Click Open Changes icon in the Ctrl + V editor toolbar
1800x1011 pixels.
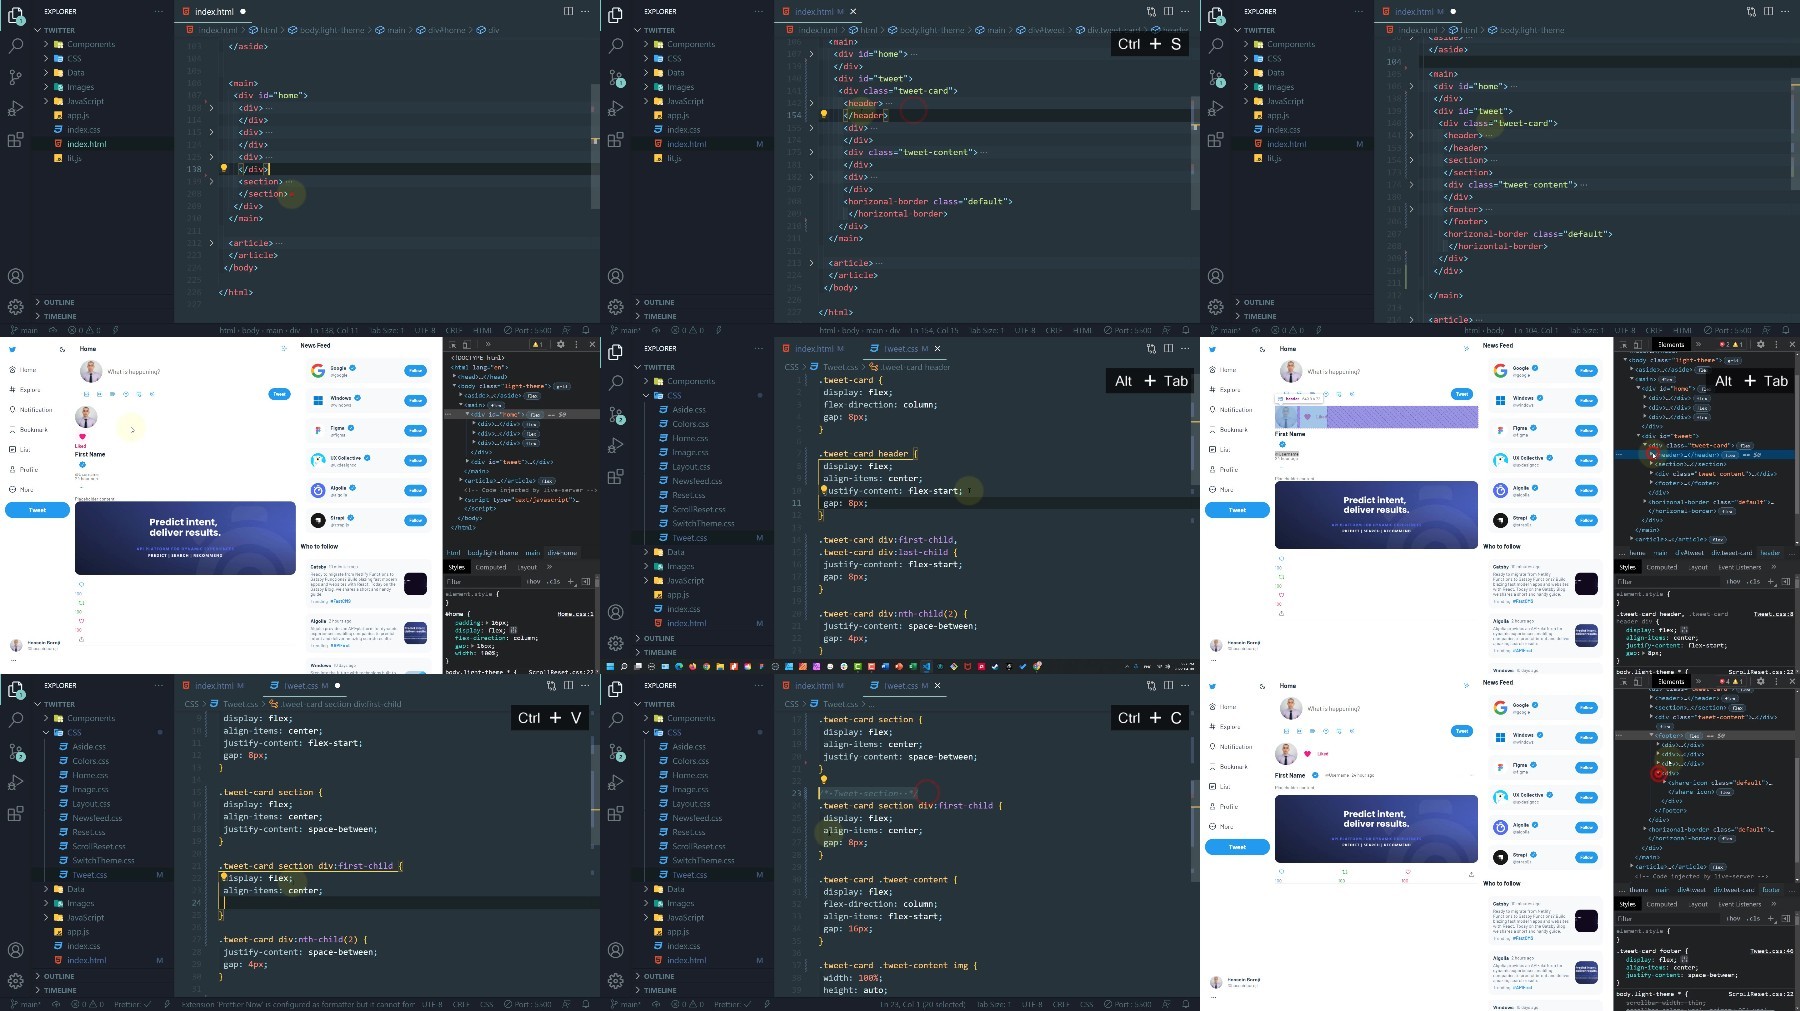(551, 686)
